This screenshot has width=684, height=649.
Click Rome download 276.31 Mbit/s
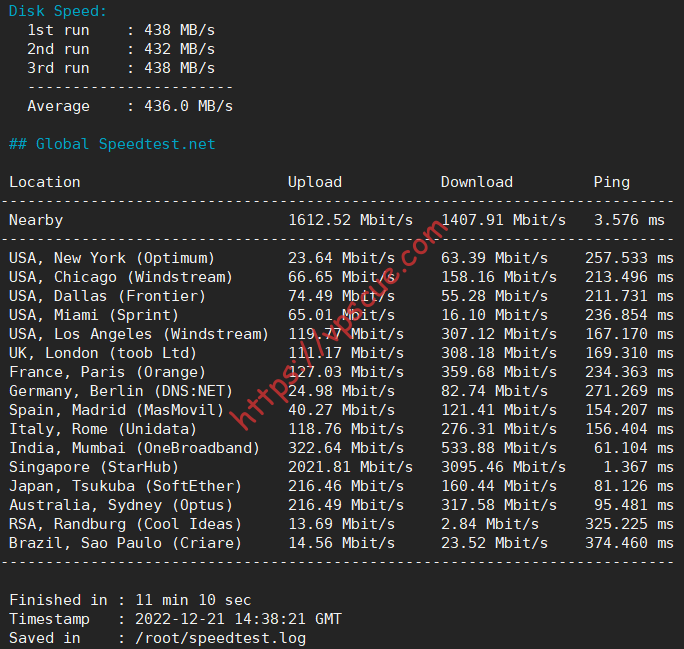tap(499, 429)
